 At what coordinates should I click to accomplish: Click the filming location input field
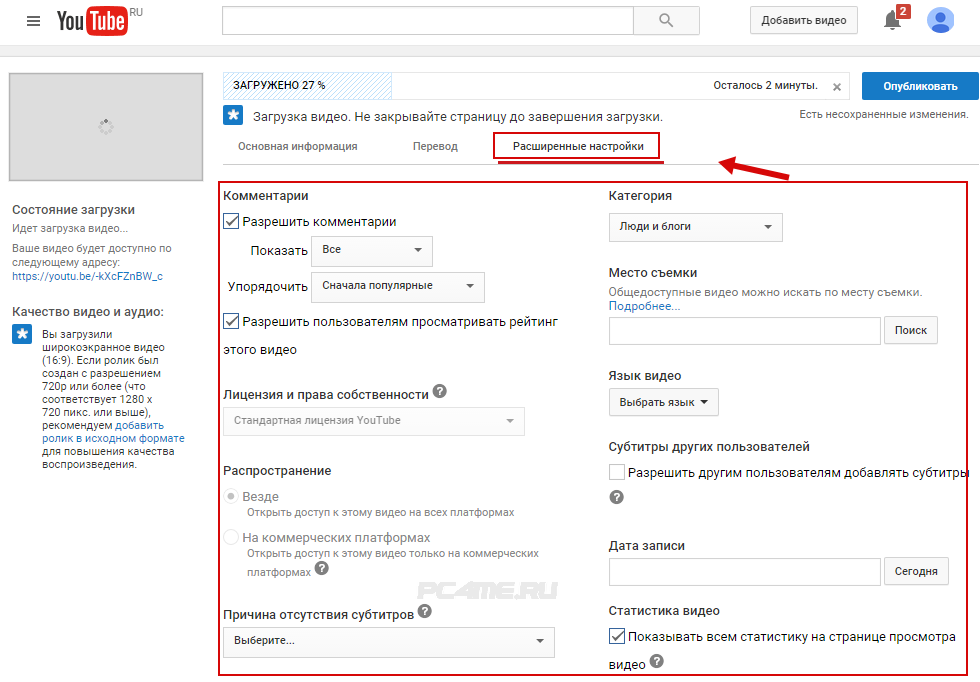(x=745, y=331)
